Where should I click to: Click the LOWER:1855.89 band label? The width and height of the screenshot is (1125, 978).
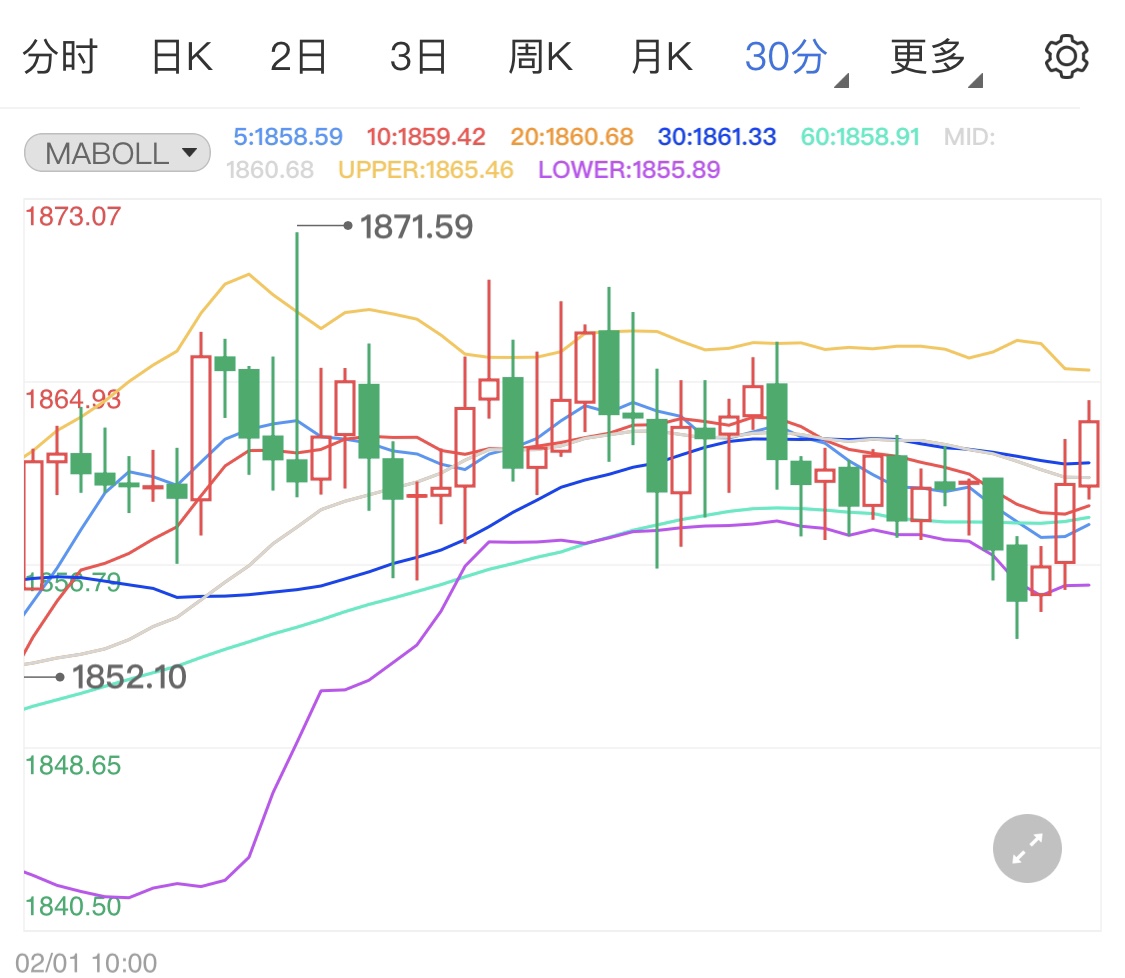[x=629, y=169]
